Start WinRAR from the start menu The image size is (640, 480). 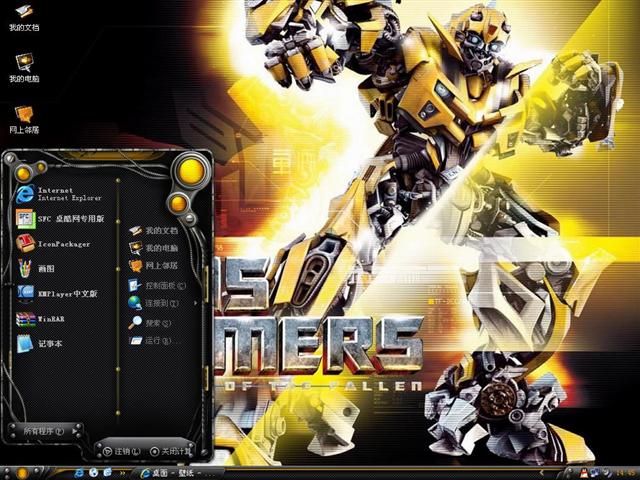pos(50,319)
